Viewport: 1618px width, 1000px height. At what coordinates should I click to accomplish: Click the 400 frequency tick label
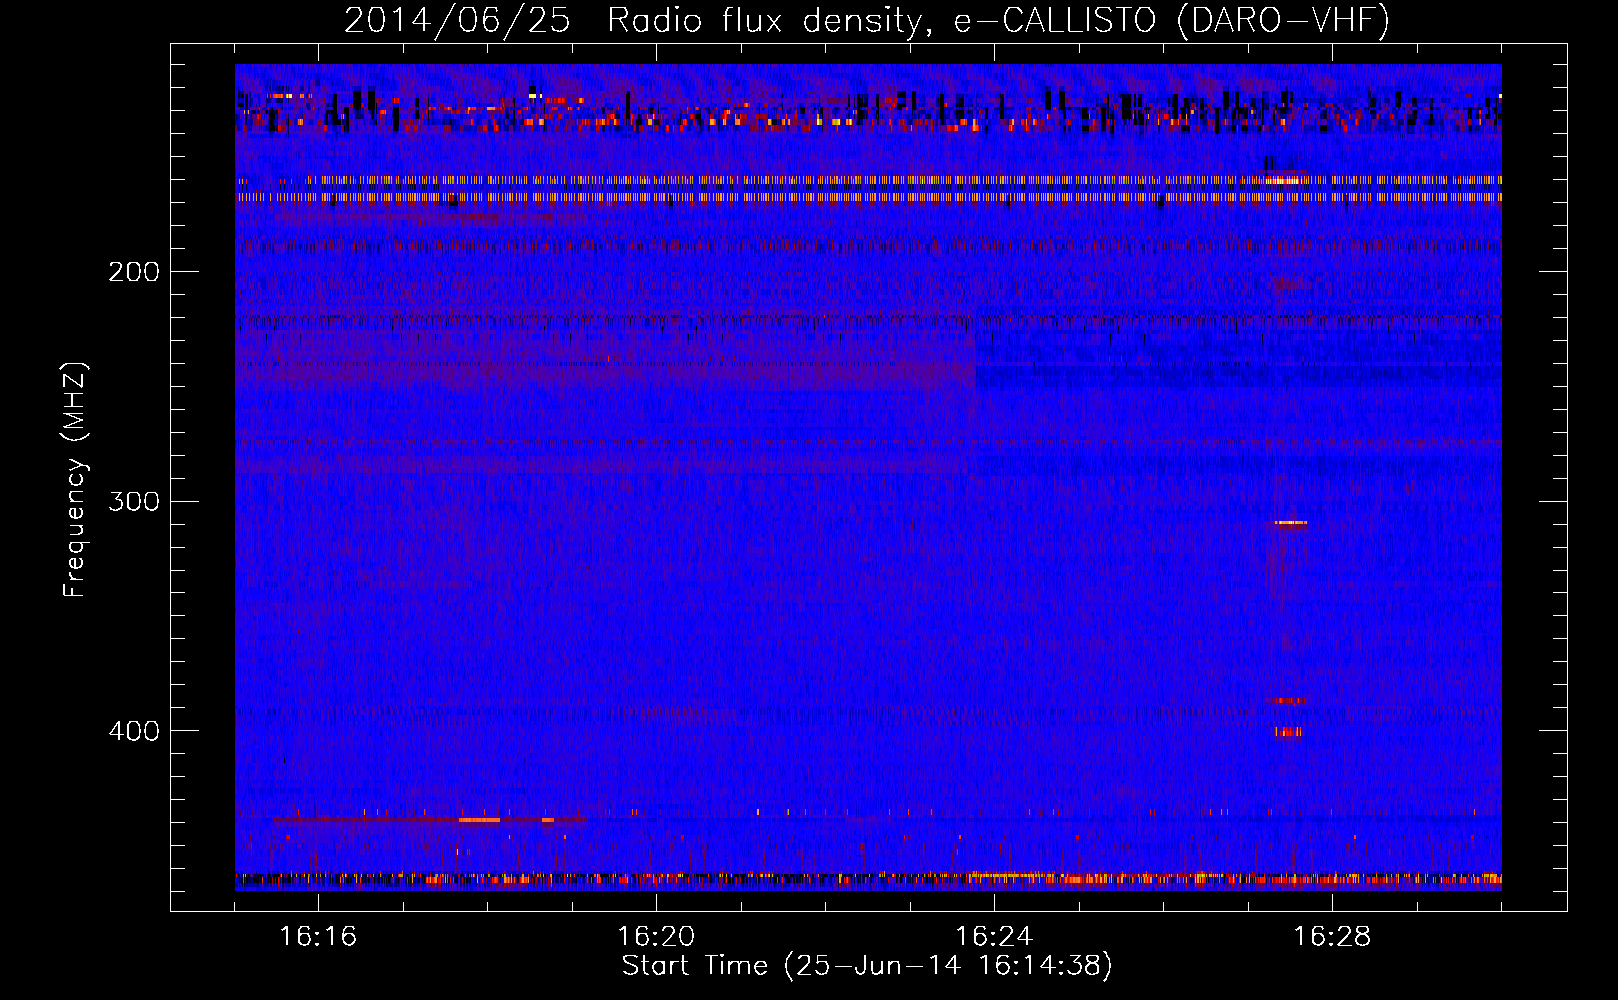click(134, 731)
